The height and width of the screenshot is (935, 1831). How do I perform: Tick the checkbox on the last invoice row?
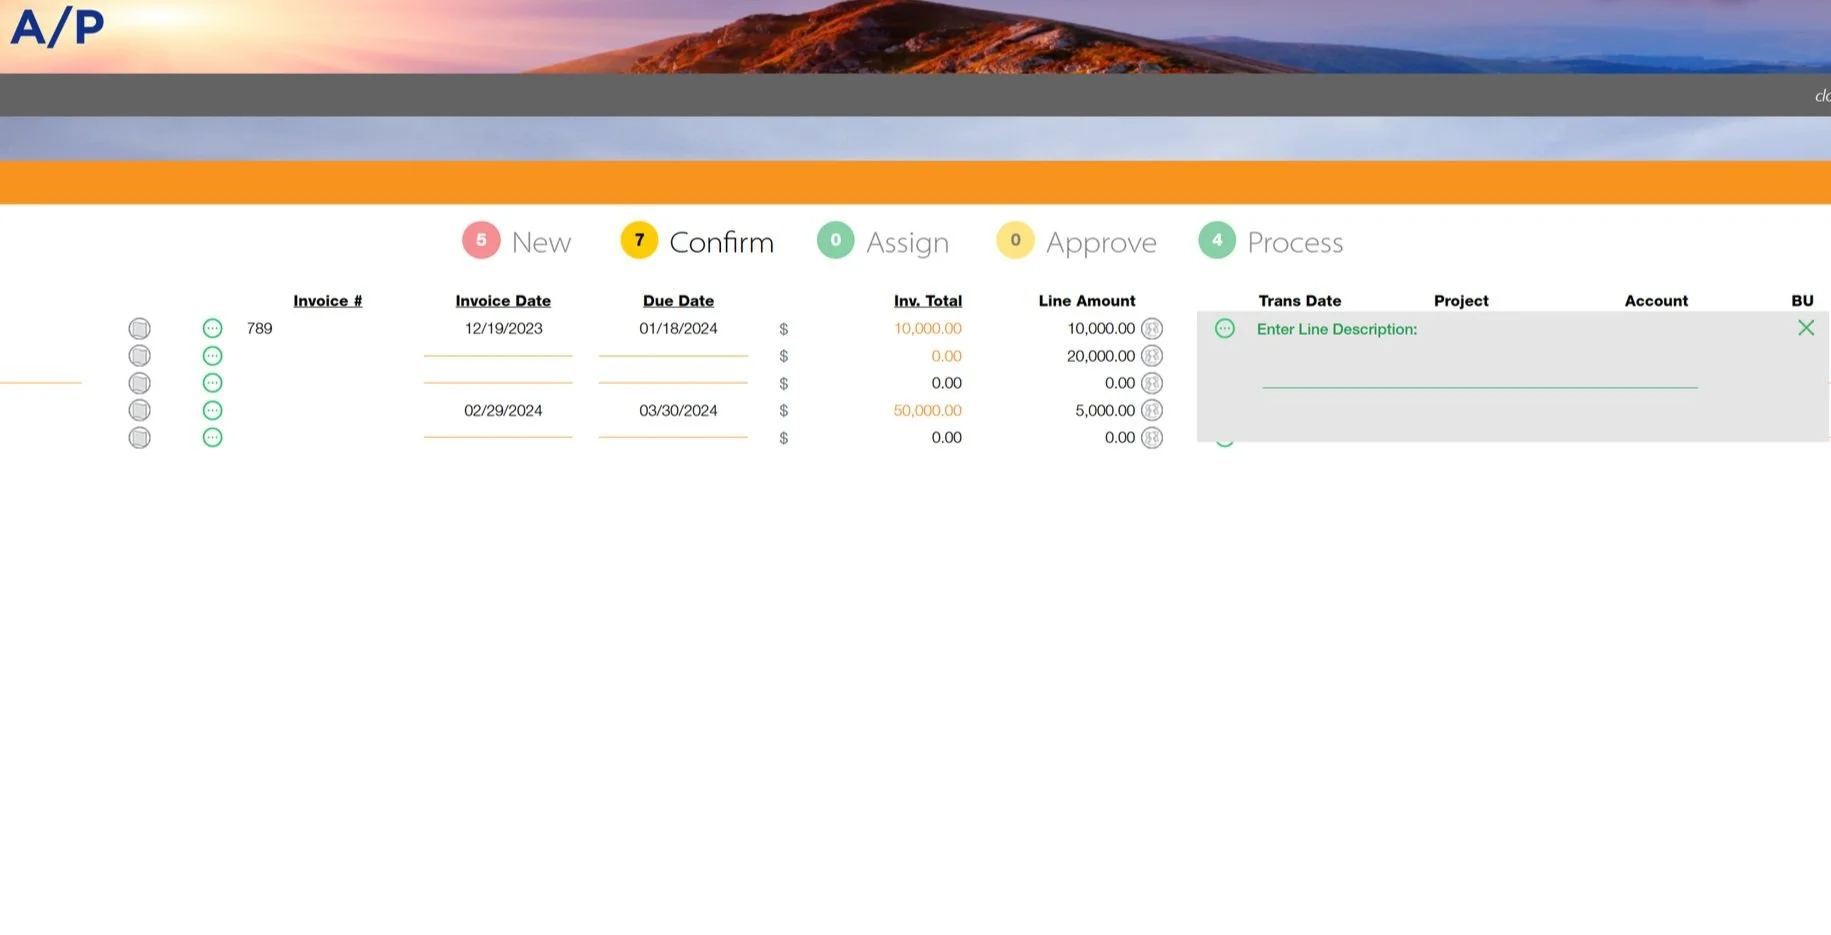(139, 437)
